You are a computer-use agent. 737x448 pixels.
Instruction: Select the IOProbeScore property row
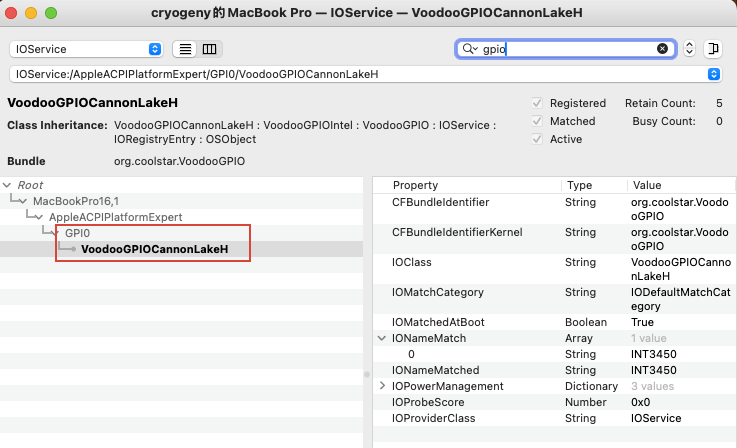coord(554,402)
